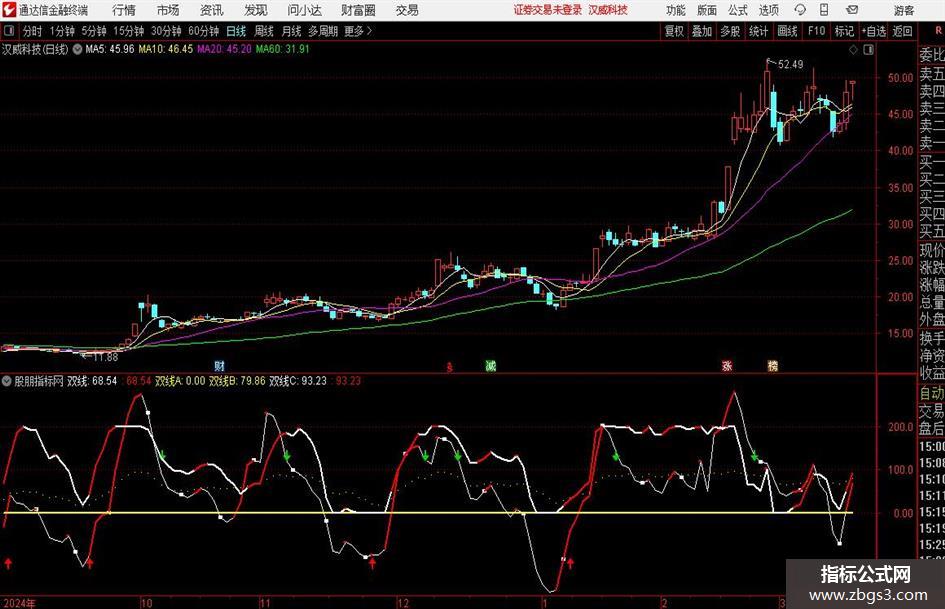Click the 减 marker on the chart

491,365
